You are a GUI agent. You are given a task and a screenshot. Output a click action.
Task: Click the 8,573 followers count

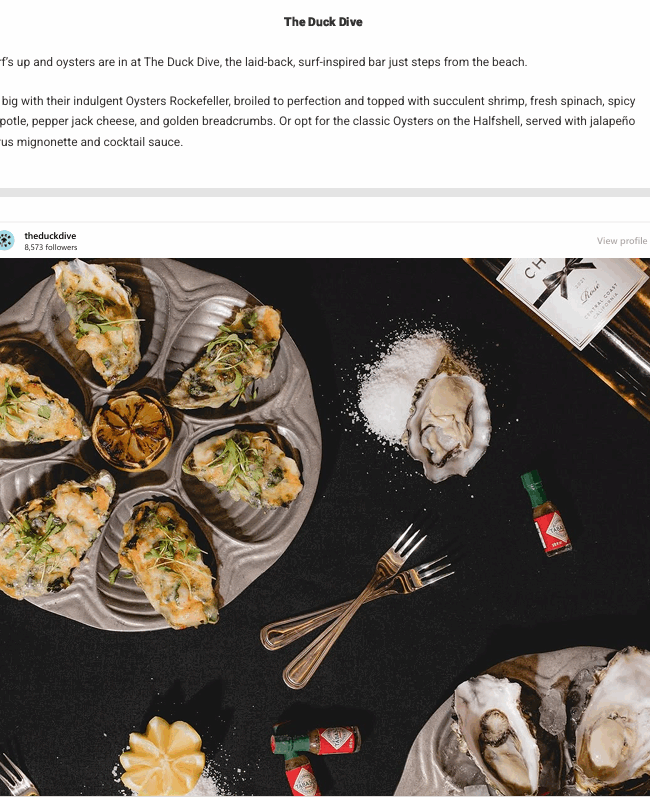(51, 248)
